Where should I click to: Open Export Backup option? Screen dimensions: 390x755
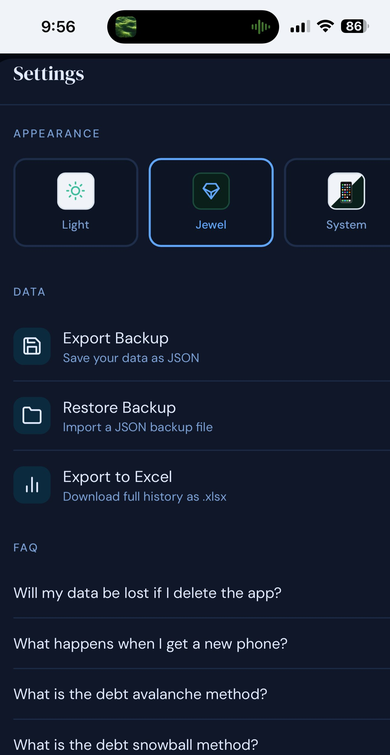(202, 347)
